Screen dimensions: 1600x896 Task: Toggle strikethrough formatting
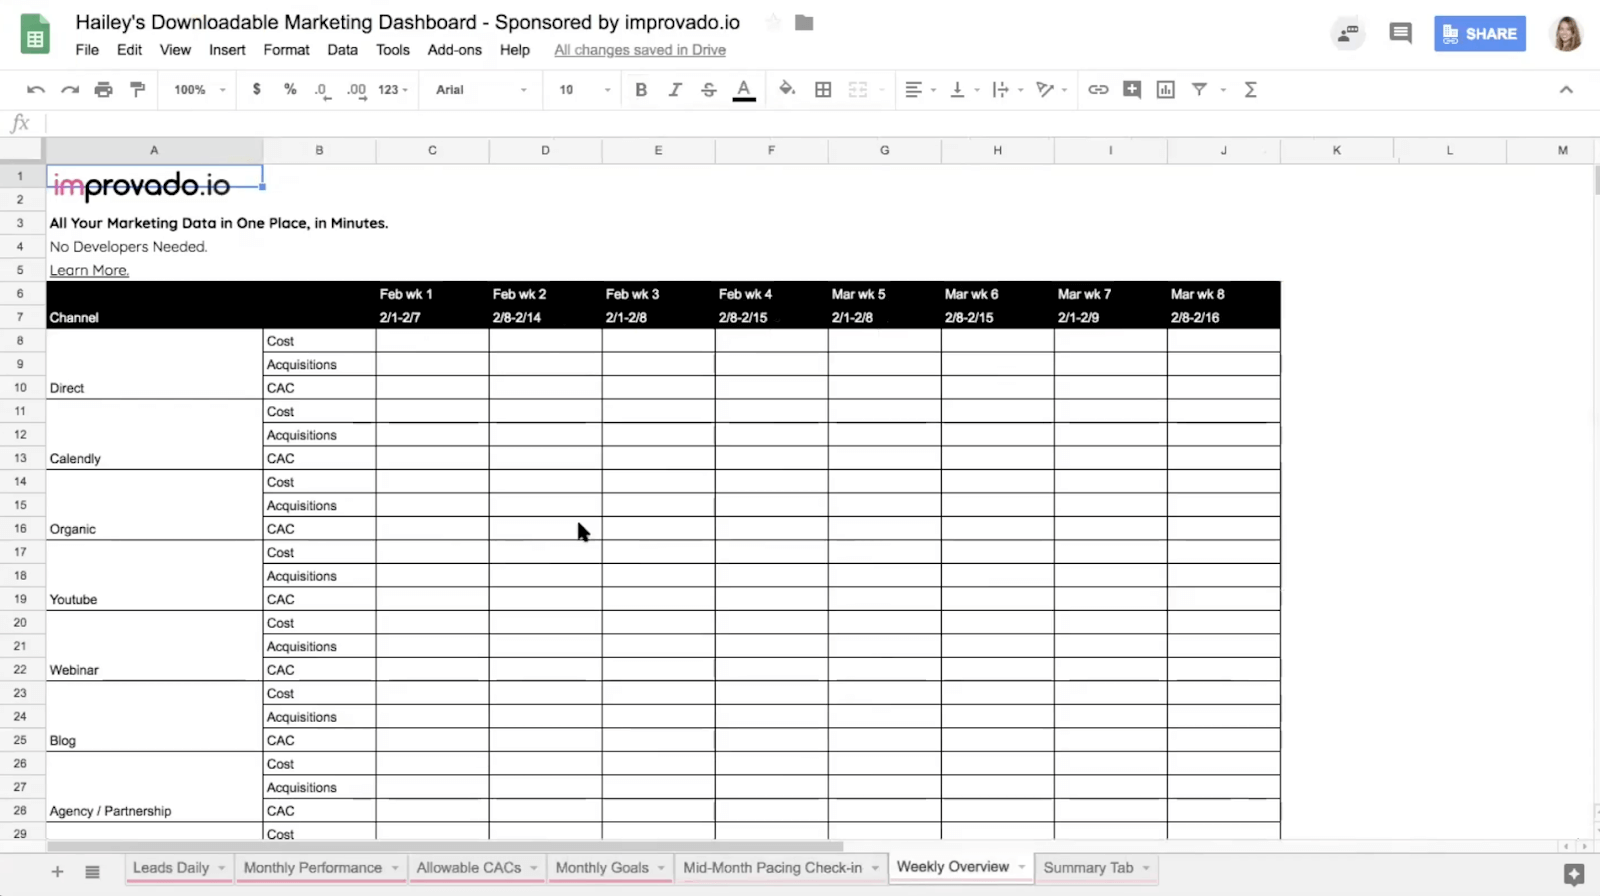click(x=709, y=90)
